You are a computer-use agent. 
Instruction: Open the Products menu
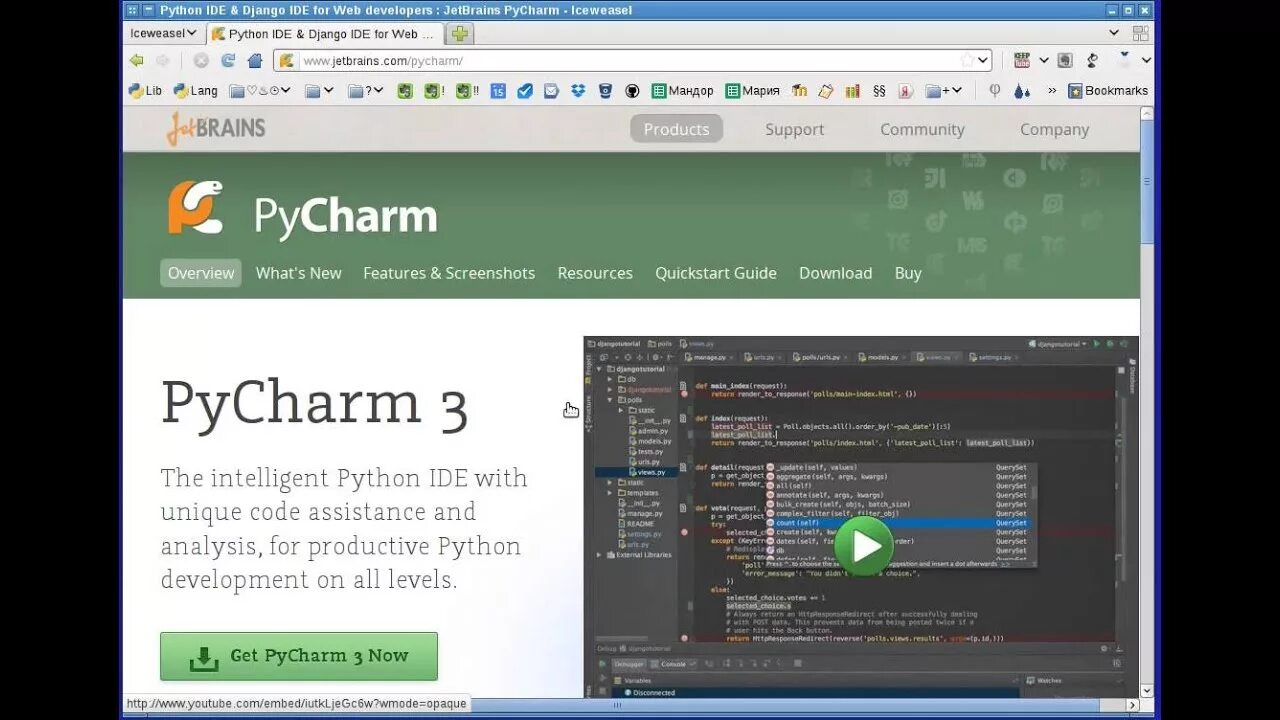676,129
